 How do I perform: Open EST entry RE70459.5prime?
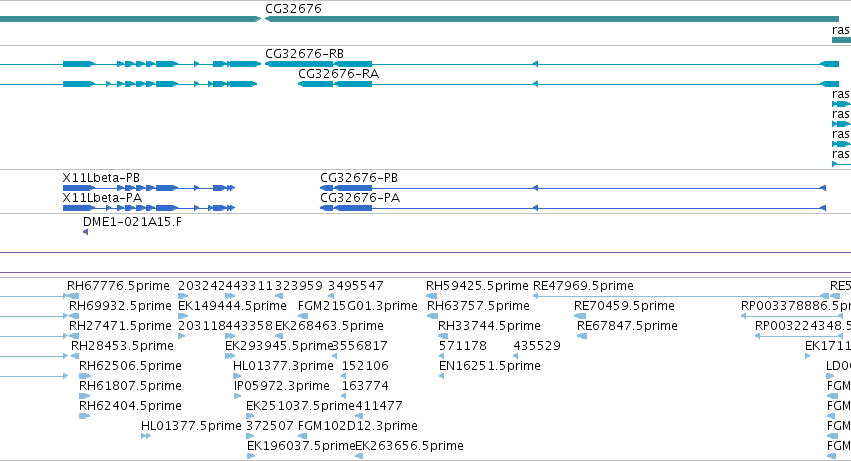[625, 306]
